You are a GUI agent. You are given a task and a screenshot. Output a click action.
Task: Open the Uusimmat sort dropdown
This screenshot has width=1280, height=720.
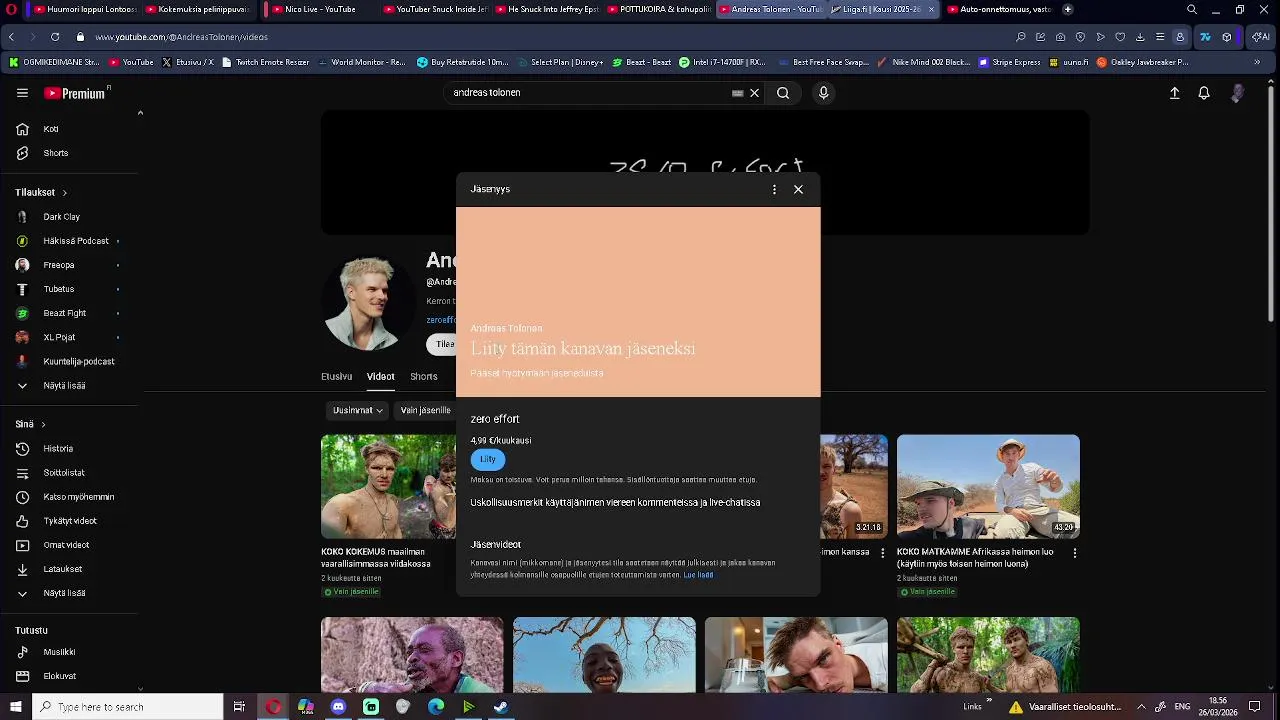click(x=358, y=410)
